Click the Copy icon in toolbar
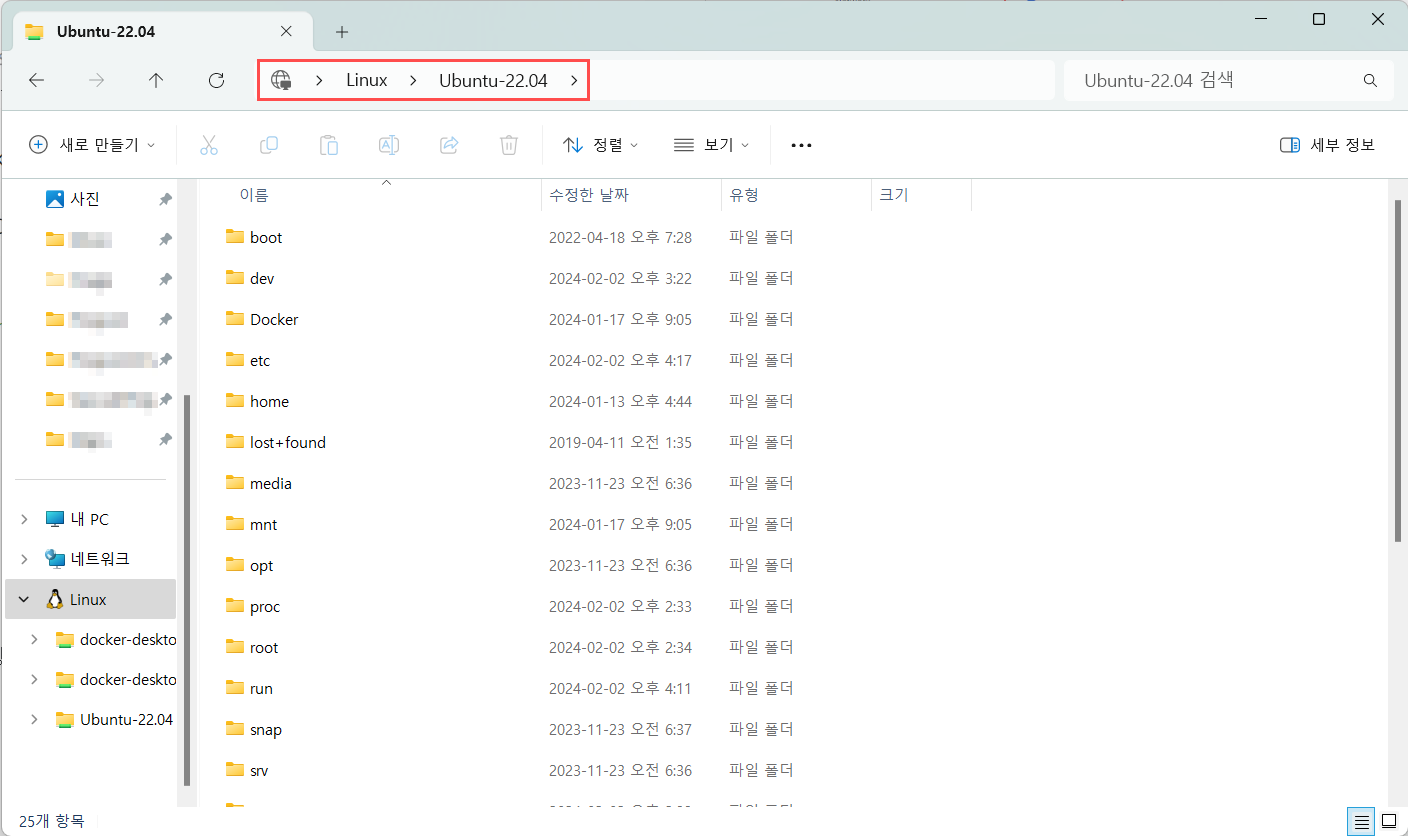The image size is (1408, 836). tap(269, 145)
